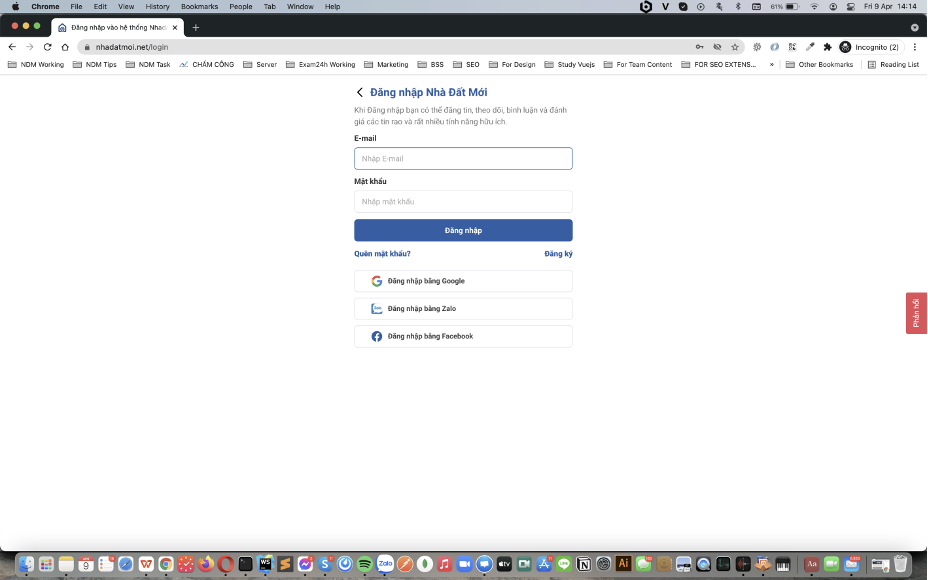Open the Quên mật khẩu? link

coord(382,254)
